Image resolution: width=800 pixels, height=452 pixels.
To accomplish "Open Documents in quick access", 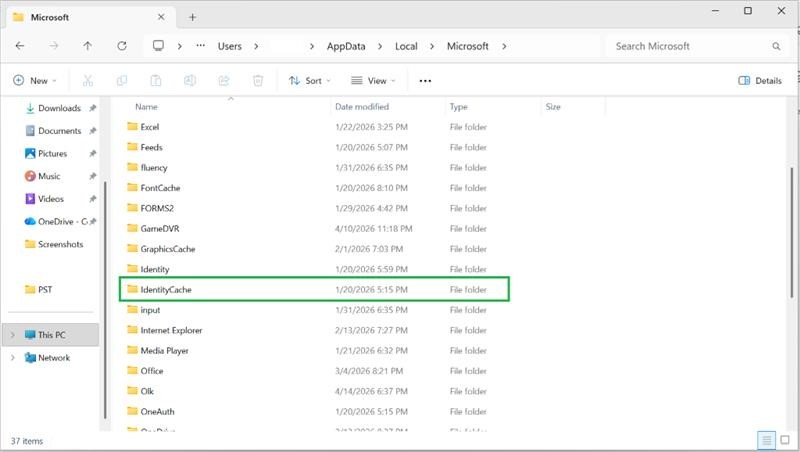I will (x=59, y=131).
